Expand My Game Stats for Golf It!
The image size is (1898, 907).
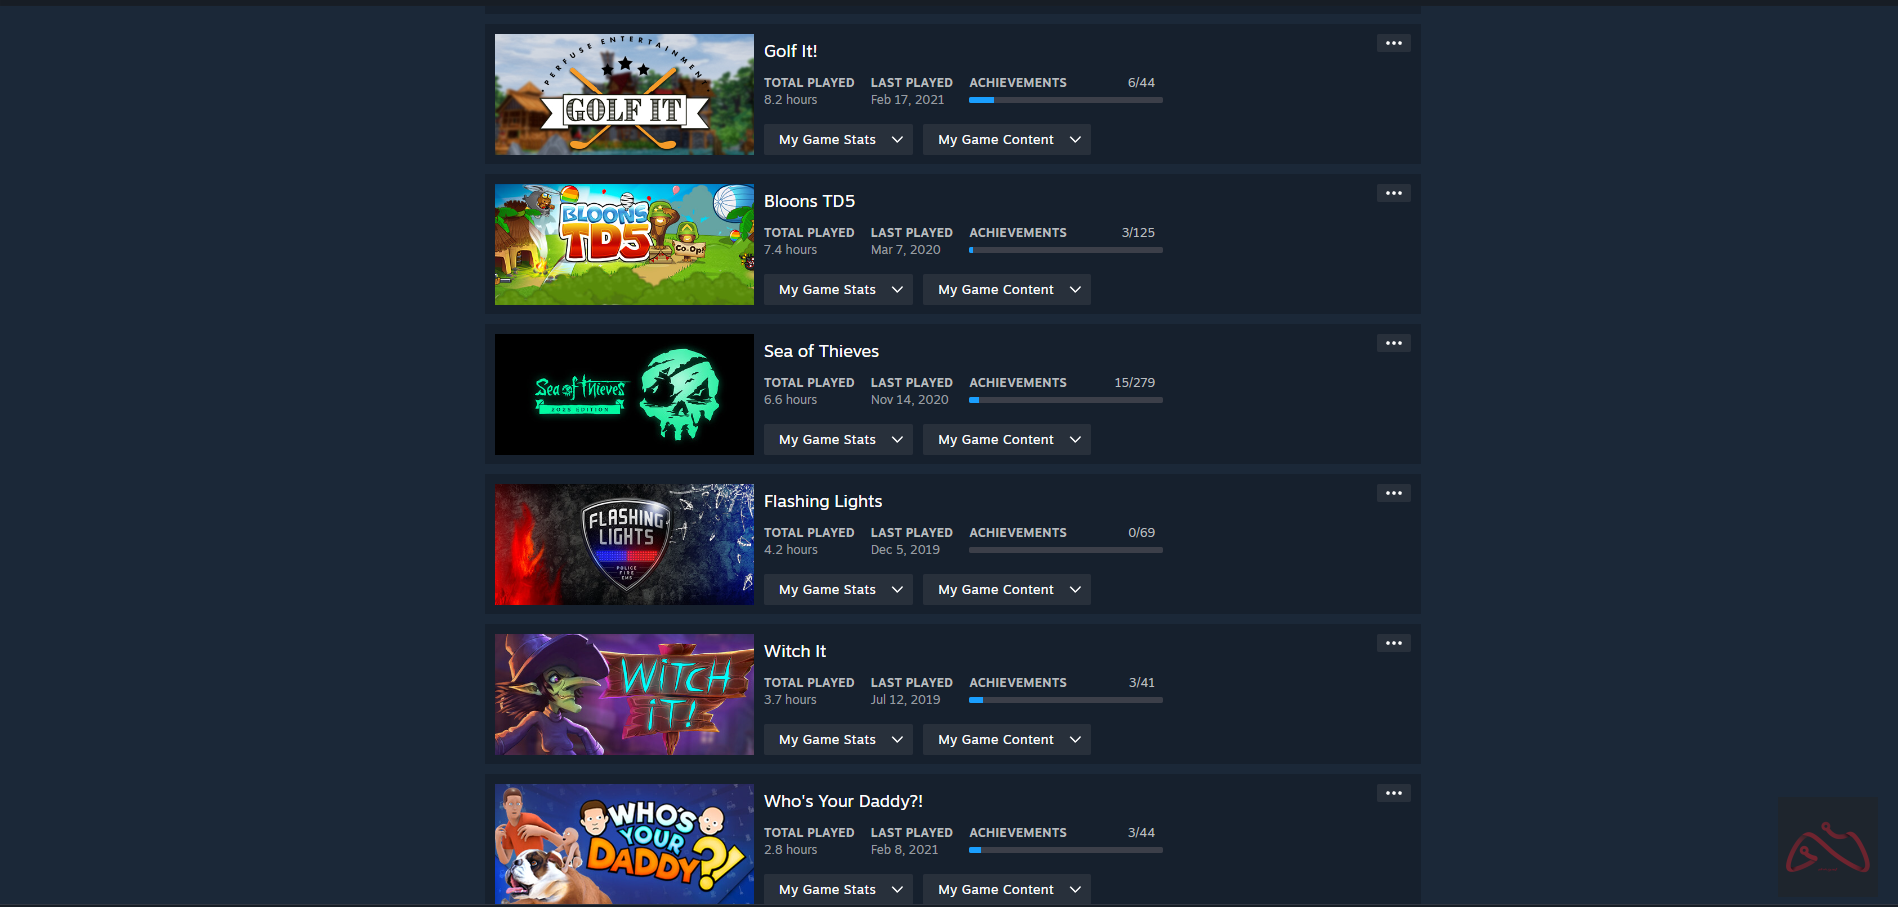[x=838, y=140]
